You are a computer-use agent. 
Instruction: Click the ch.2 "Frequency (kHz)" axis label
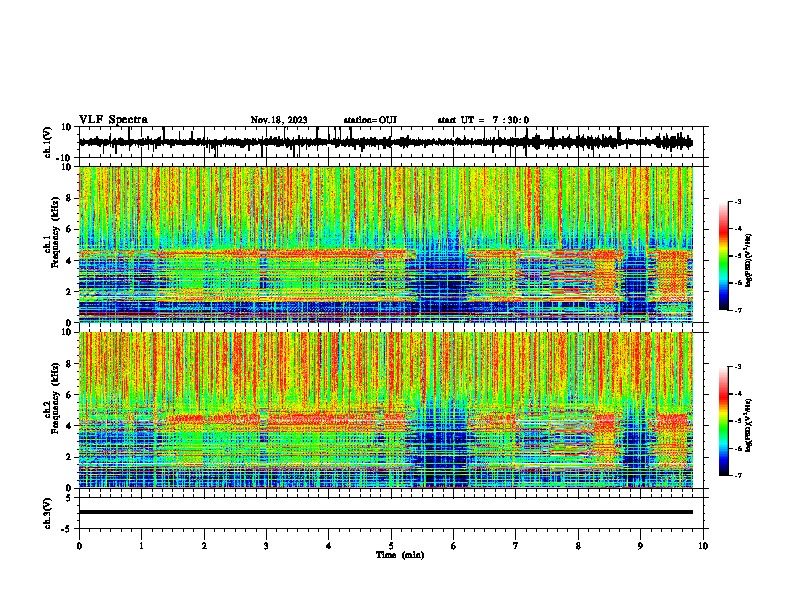55,398
